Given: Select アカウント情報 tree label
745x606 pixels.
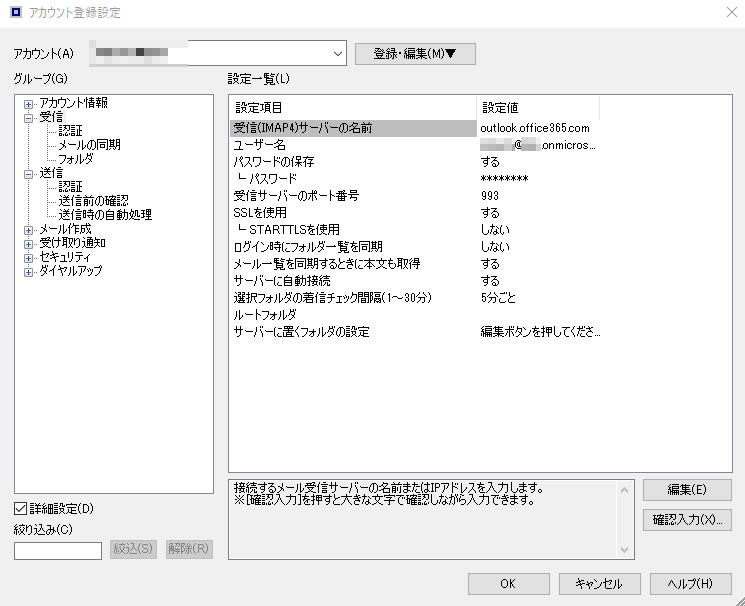Looking at the screenshot, I should [x=73, y=103].
